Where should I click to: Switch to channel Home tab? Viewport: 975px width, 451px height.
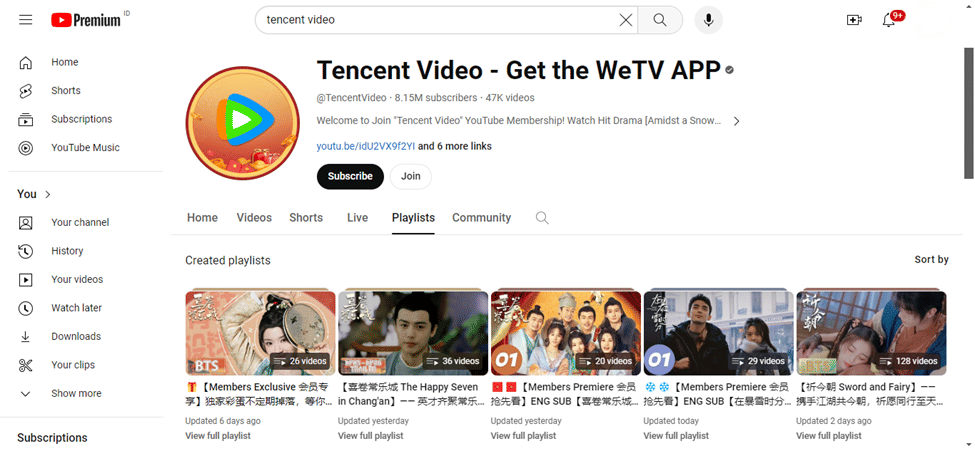[x=202, y=218]
